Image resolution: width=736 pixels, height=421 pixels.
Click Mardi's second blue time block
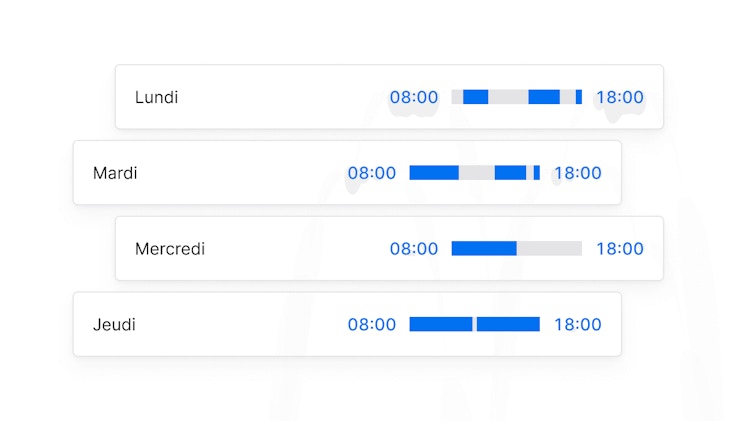pos(510,173)
